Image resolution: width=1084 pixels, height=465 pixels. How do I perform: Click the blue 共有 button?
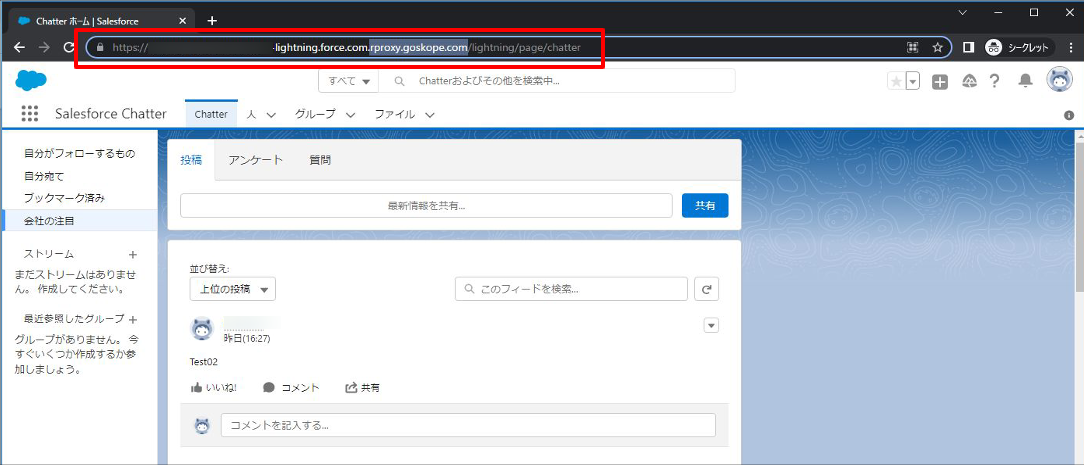coord(705,206)
